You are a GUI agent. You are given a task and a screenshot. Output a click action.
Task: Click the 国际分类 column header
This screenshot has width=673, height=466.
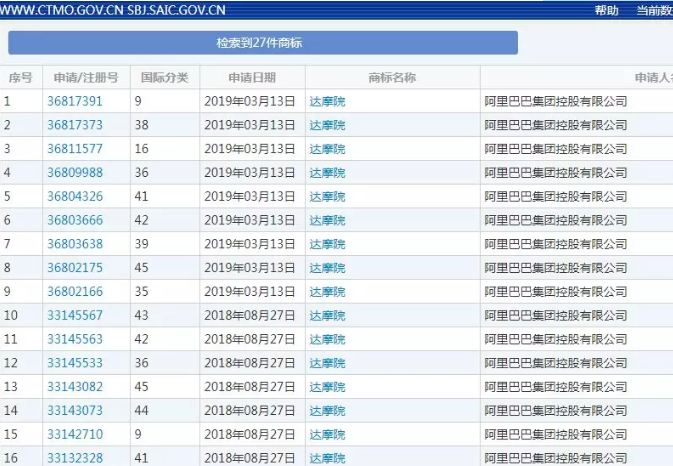pyautogui.click(x=164, y=78)
